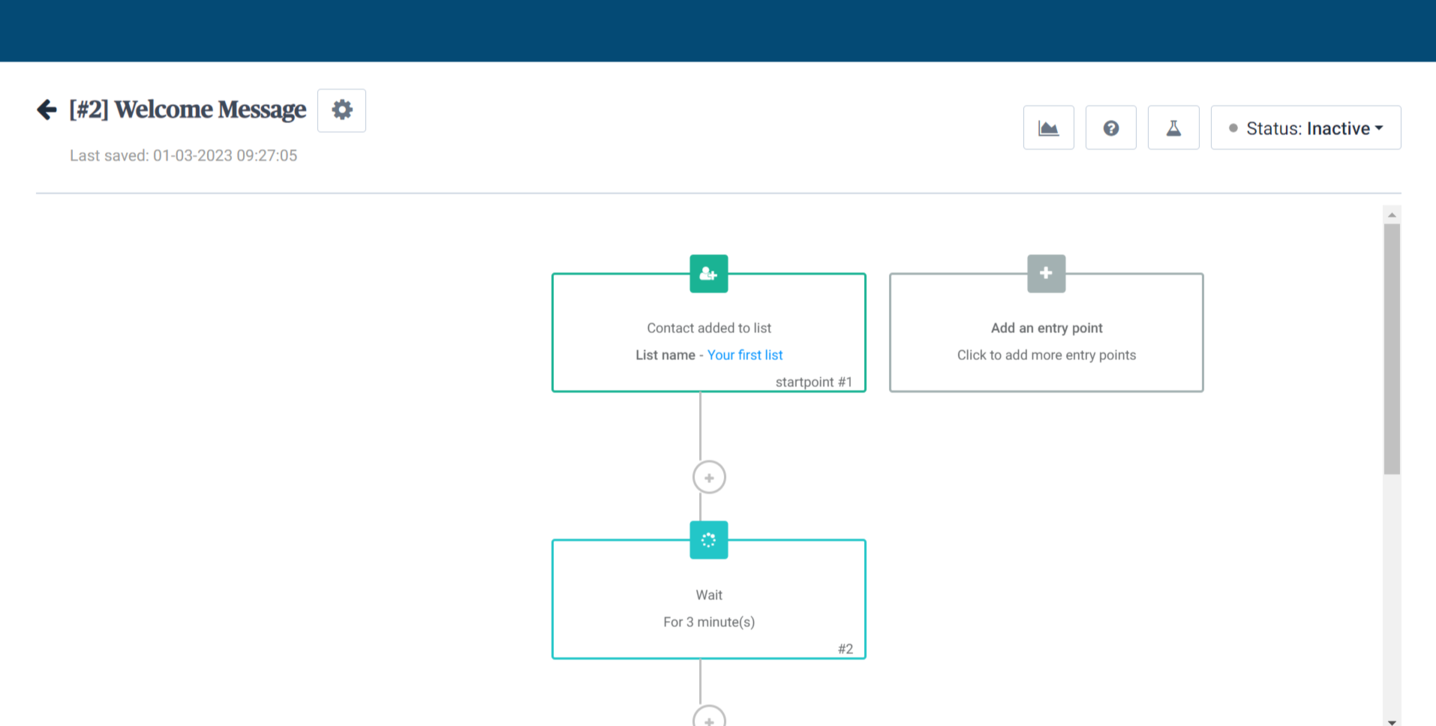The height and width of the screenshot is (726, 1436).
Task: Expand the Status: Inactive dropdown
Action: coord(1306,128)
